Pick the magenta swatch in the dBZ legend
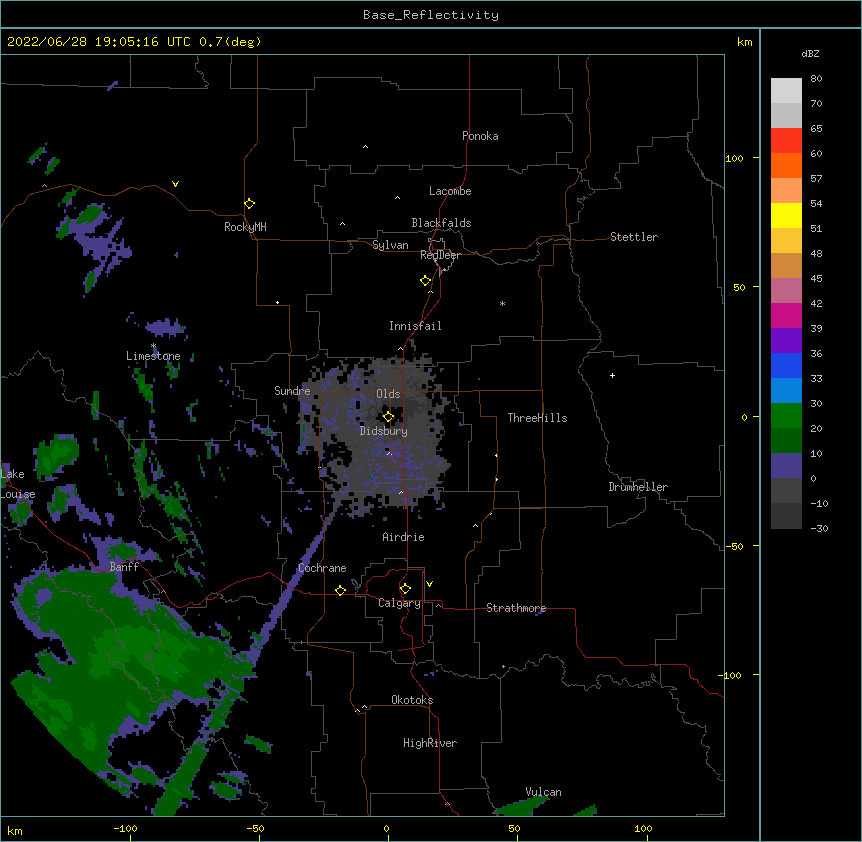This screenshot has height=842, width=862. click(x=786, y=315)
